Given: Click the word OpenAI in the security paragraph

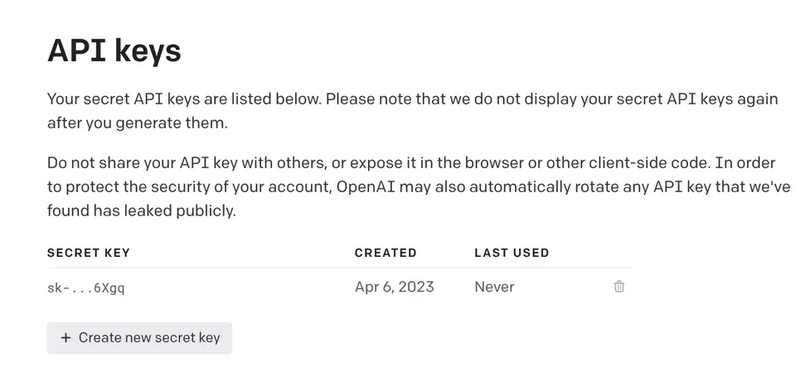Looking at the screenshot, I should click(365, 187).
